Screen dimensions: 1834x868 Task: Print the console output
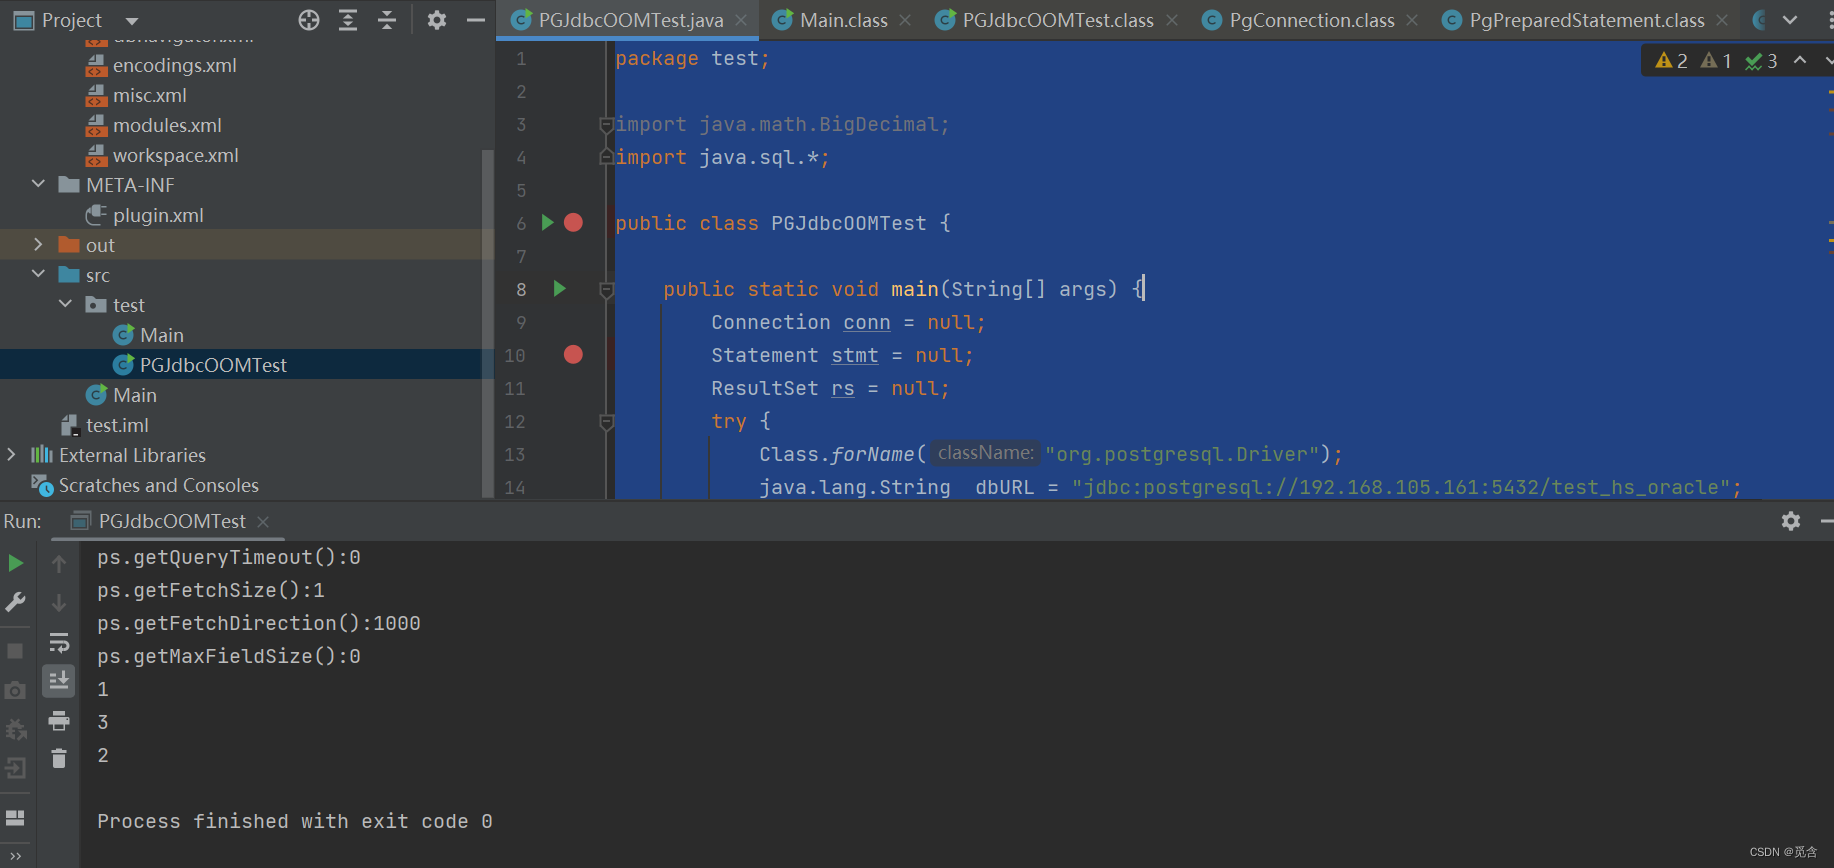(59, 720)
